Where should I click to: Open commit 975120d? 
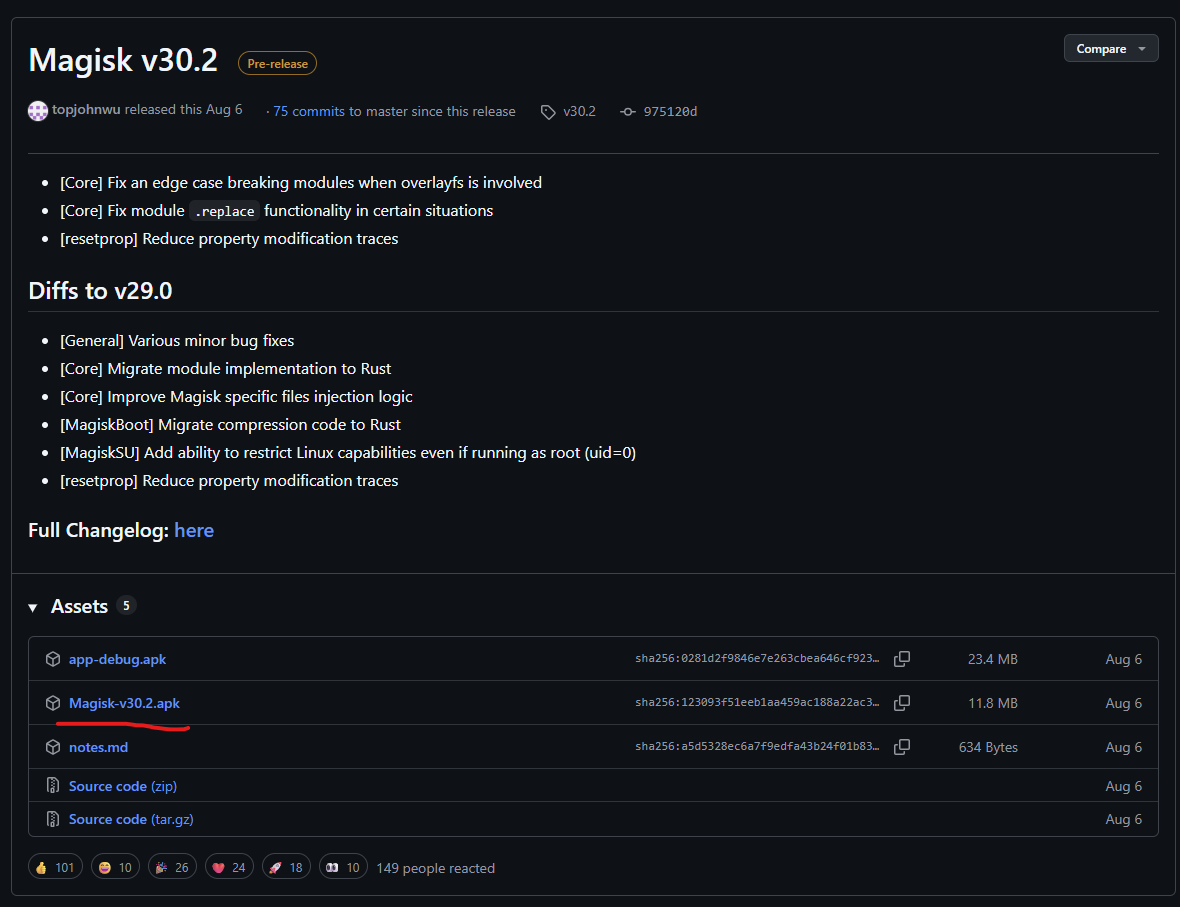pyautogui.click(x=670, y=111)
